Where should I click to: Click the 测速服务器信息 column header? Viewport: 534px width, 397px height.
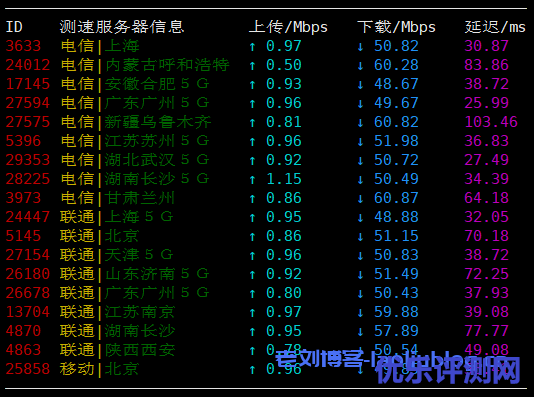click(x=122, y=27)
